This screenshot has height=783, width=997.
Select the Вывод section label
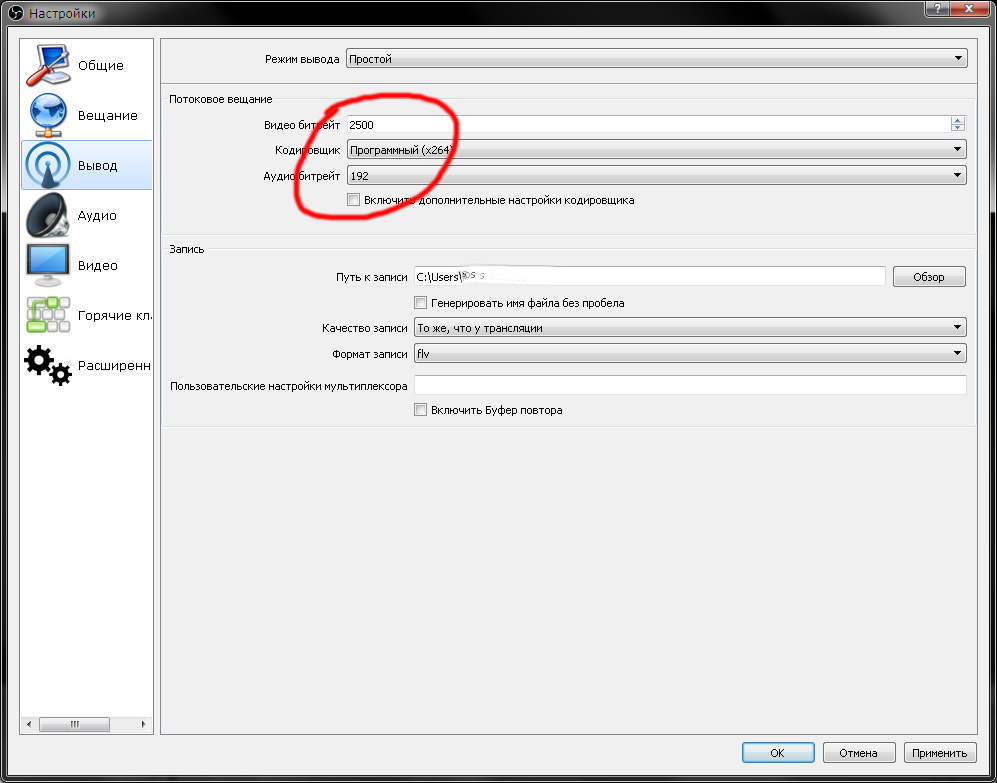(x=97, y=165)
